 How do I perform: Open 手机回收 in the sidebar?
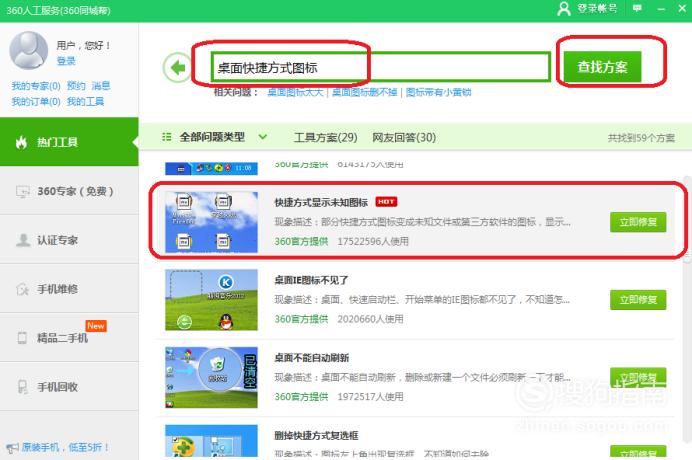tap(69, 387)
